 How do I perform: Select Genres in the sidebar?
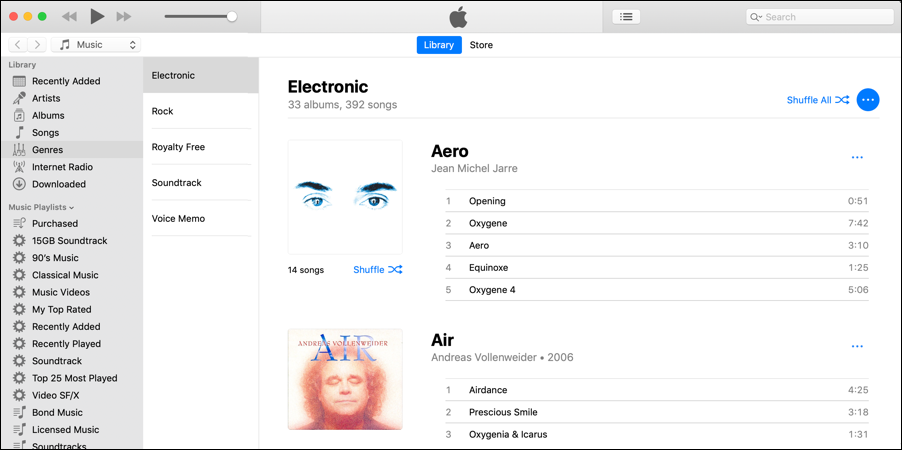[72, 150]
